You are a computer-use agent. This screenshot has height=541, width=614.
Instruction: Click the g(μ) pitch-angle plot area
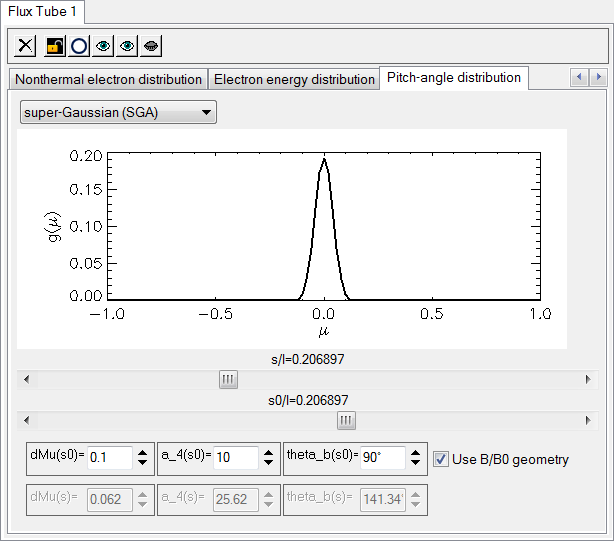(292, 239)
